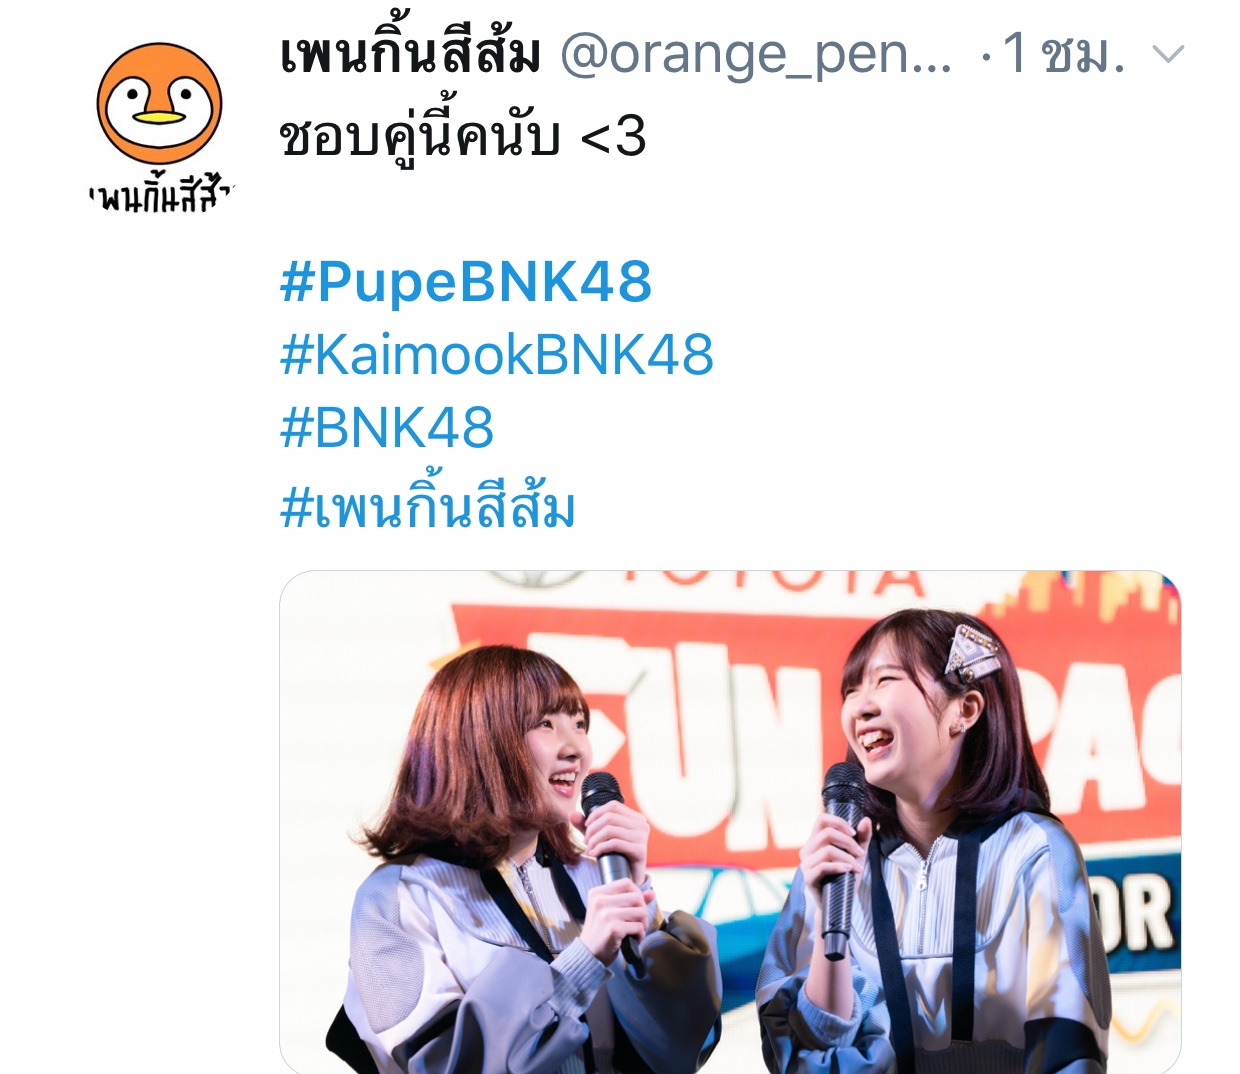Follow the #BNK48 hashtag link
Image resolution: width=1240 pixels, height=1074 pixels.
pyautogui.click(x=387, y=427)
